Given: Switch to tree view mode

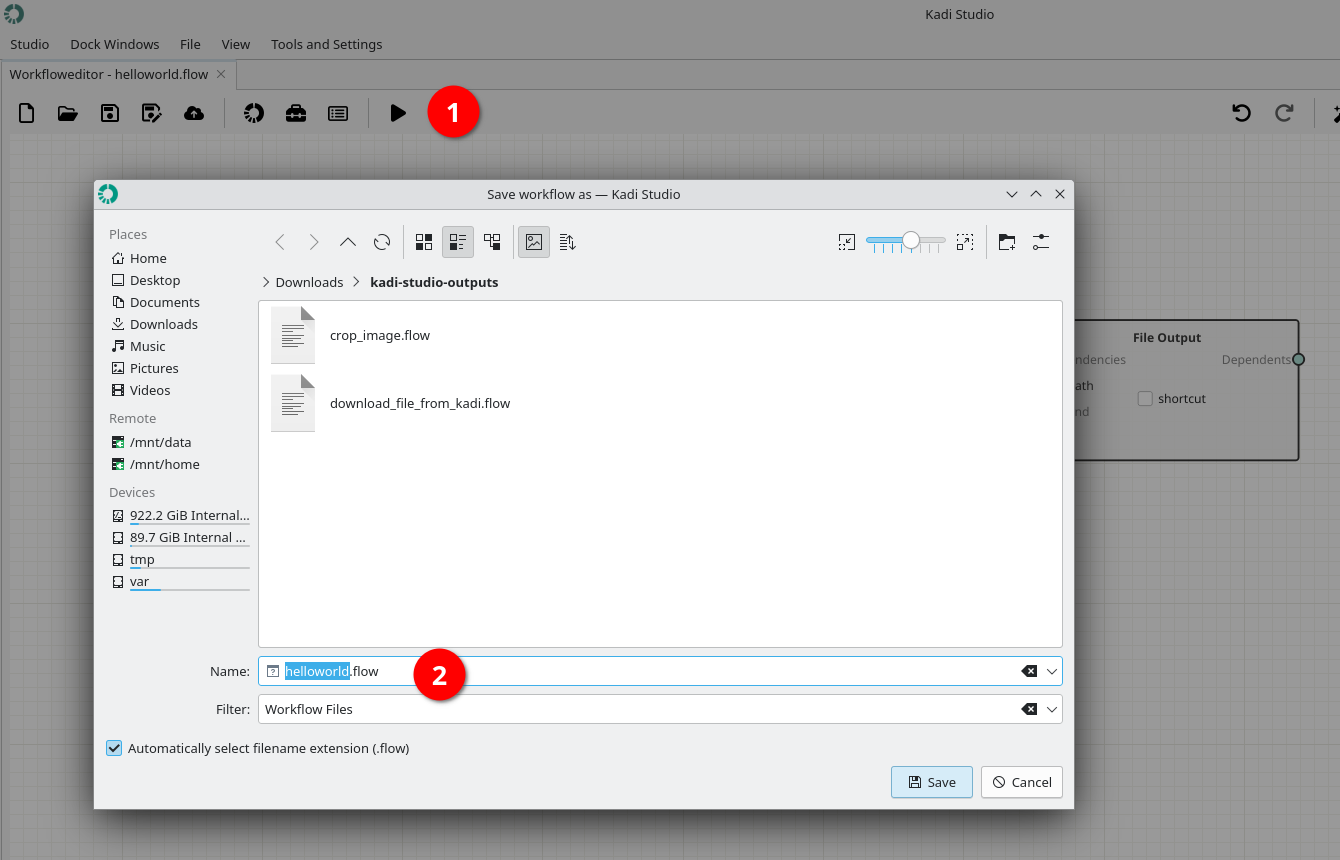Looking at the screenshot, I should pyautogui.click(x=492, y=242).
